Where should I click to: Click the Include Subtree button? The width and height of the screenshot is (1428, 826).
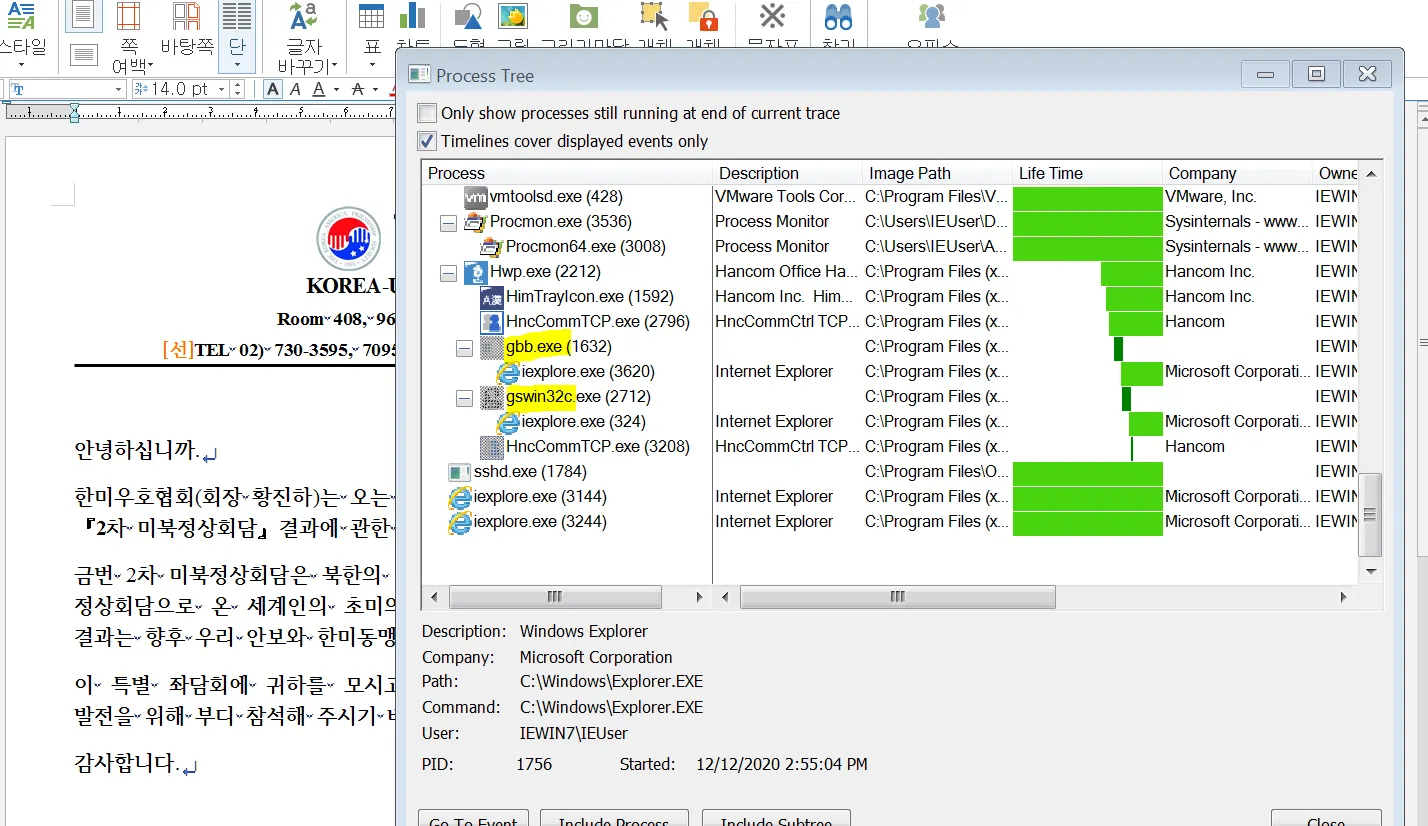776,818
